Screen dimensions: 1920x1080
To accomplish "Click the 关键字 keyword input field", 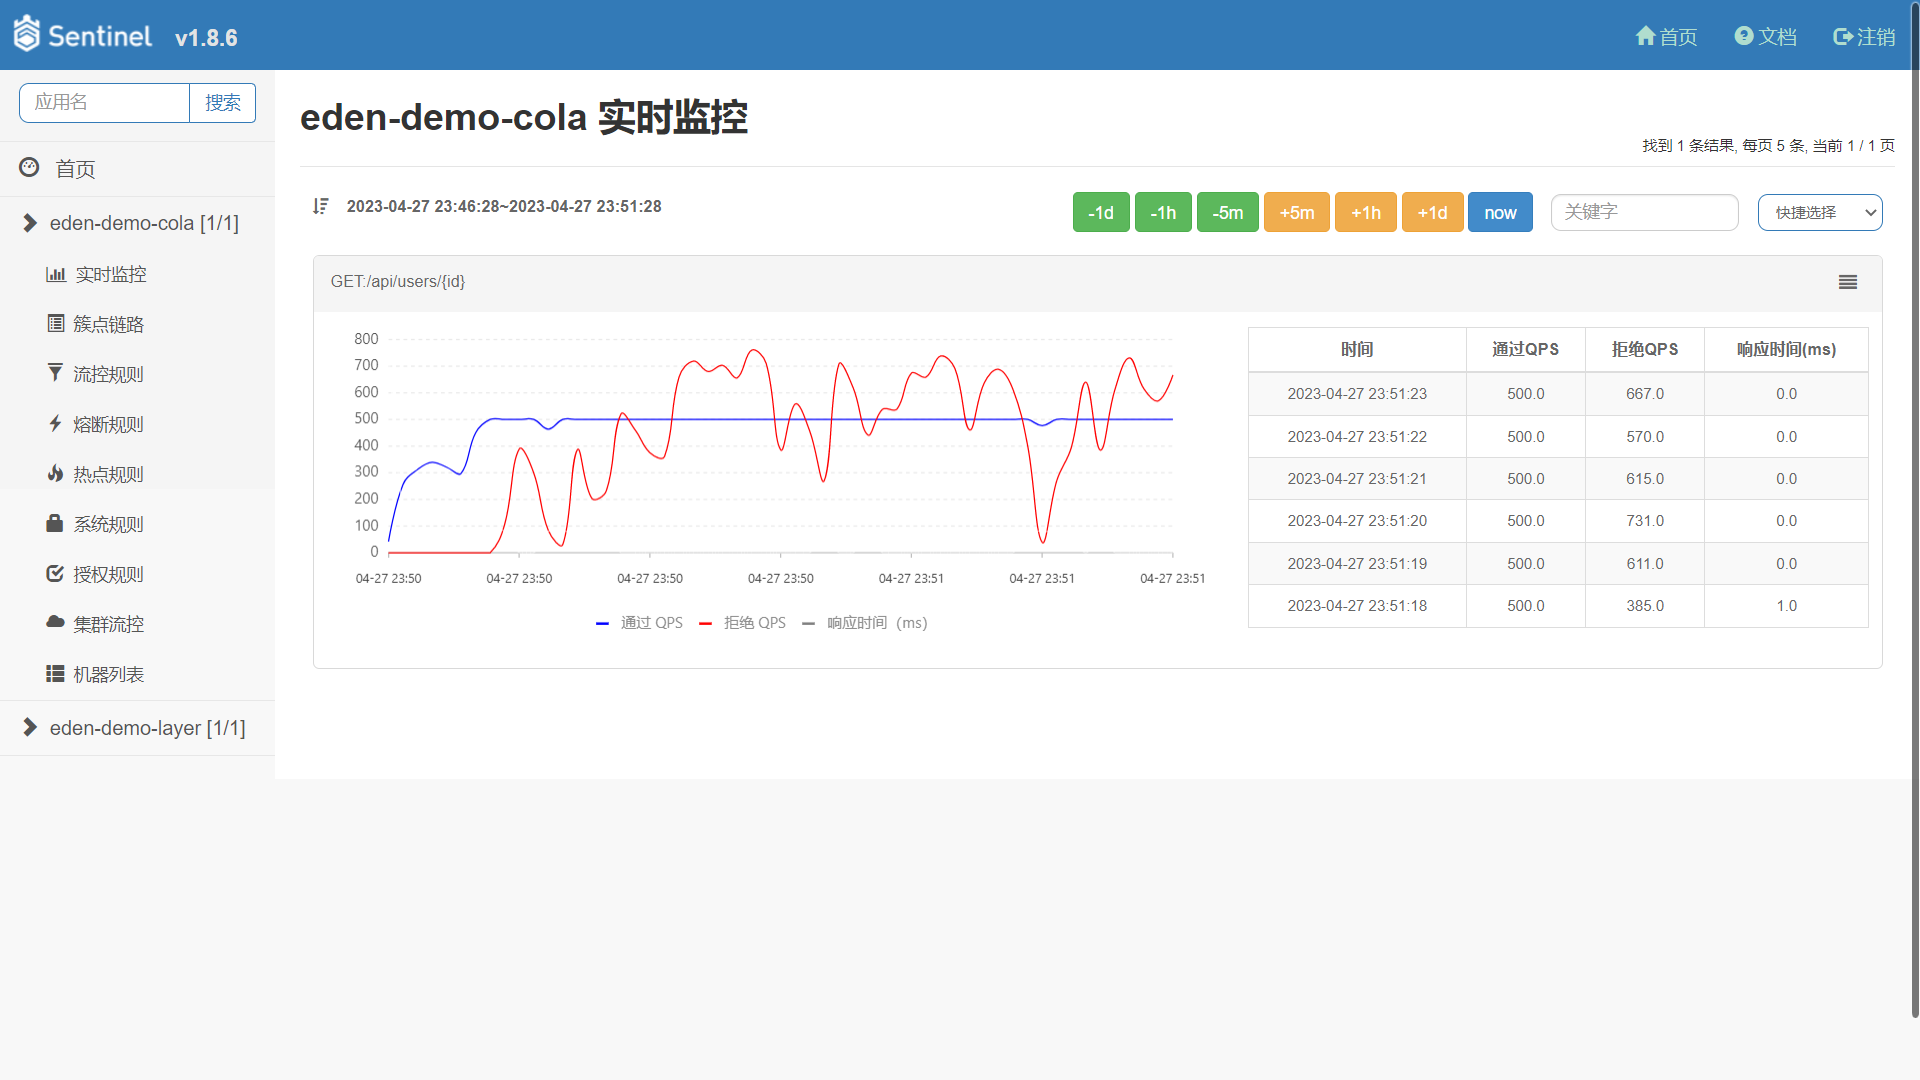I will [1643, 212].
